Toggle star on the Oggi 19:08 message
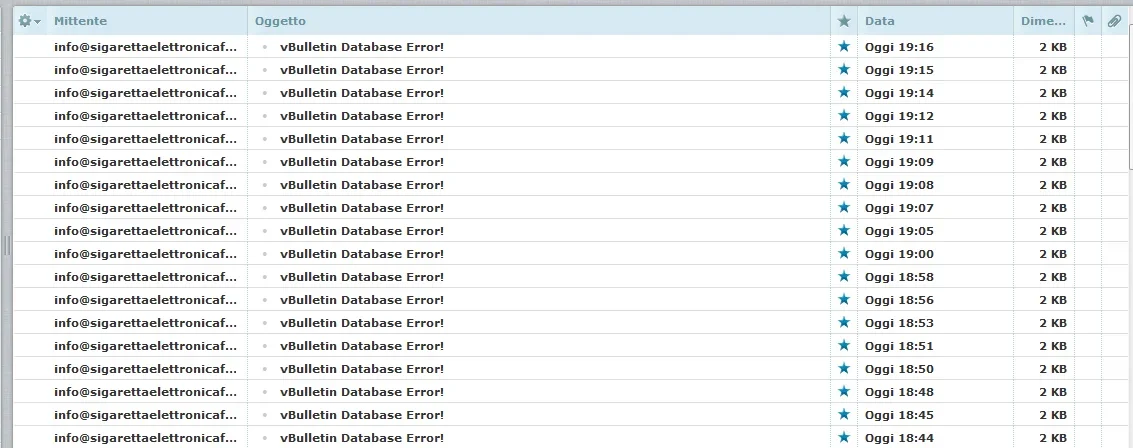Viewport: 1133px width, 448px height. pyautogui.click(x=844, y=184)
